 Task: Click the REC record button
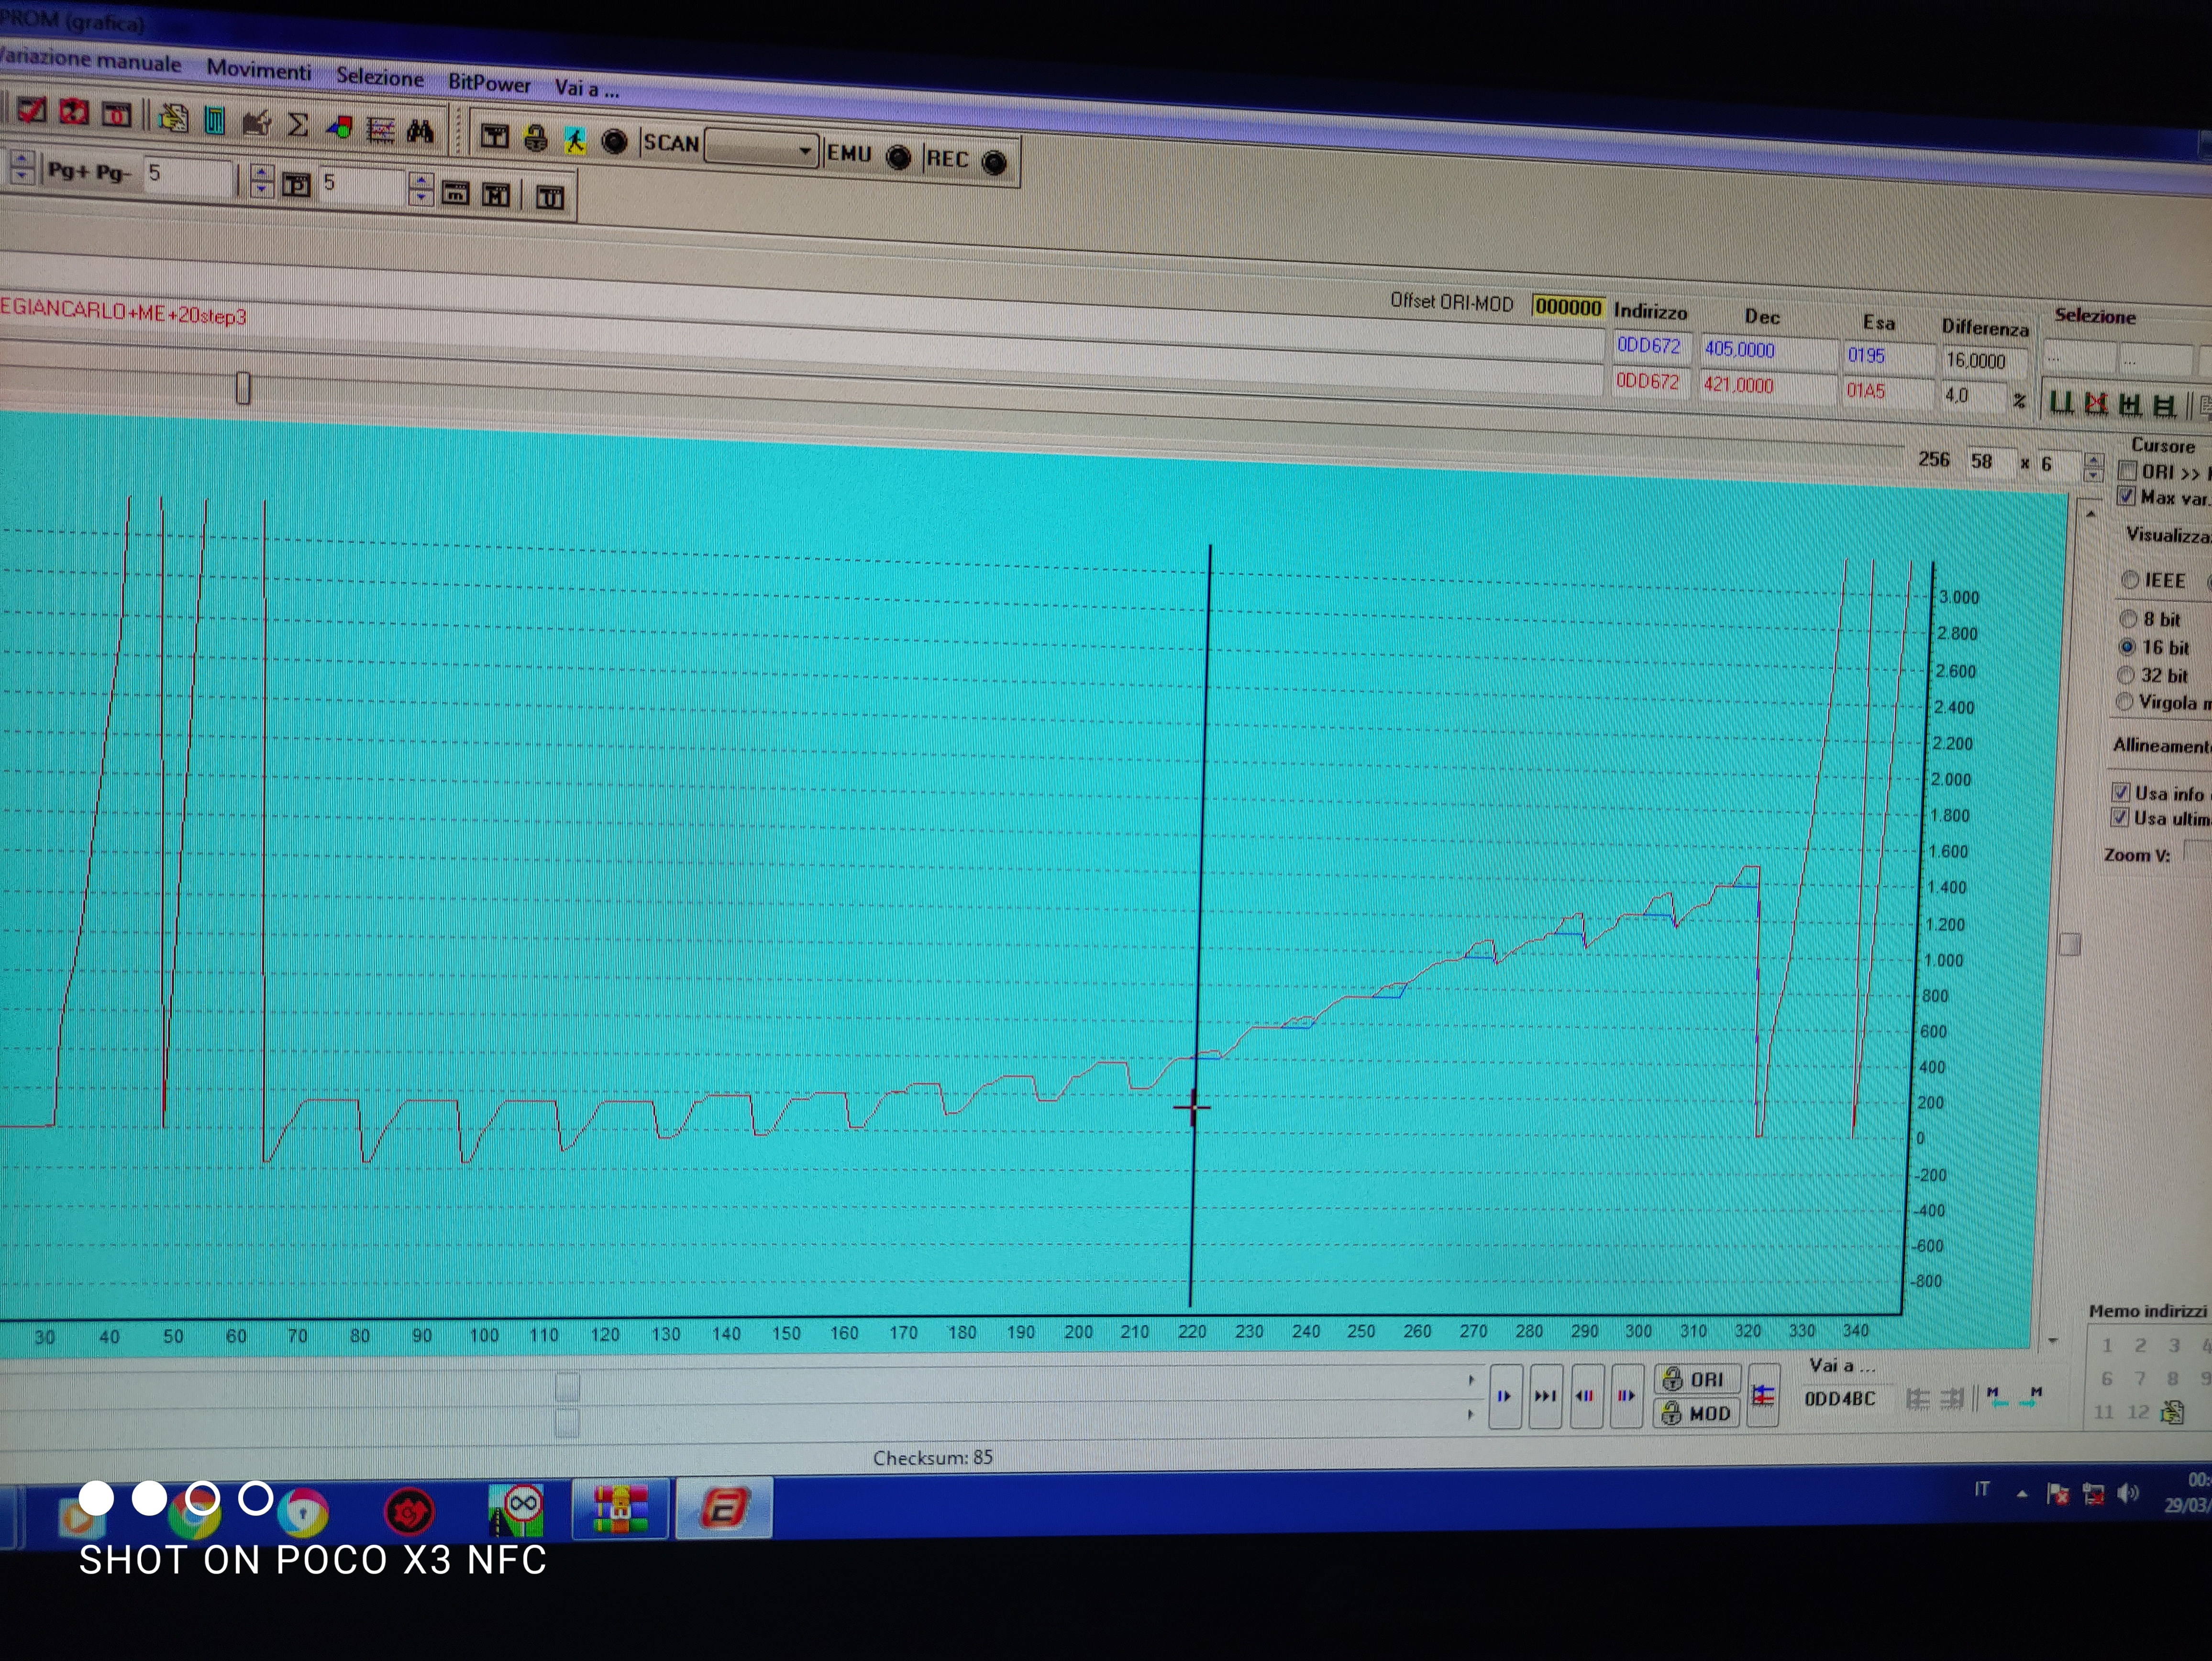click(x=994, y=162)
